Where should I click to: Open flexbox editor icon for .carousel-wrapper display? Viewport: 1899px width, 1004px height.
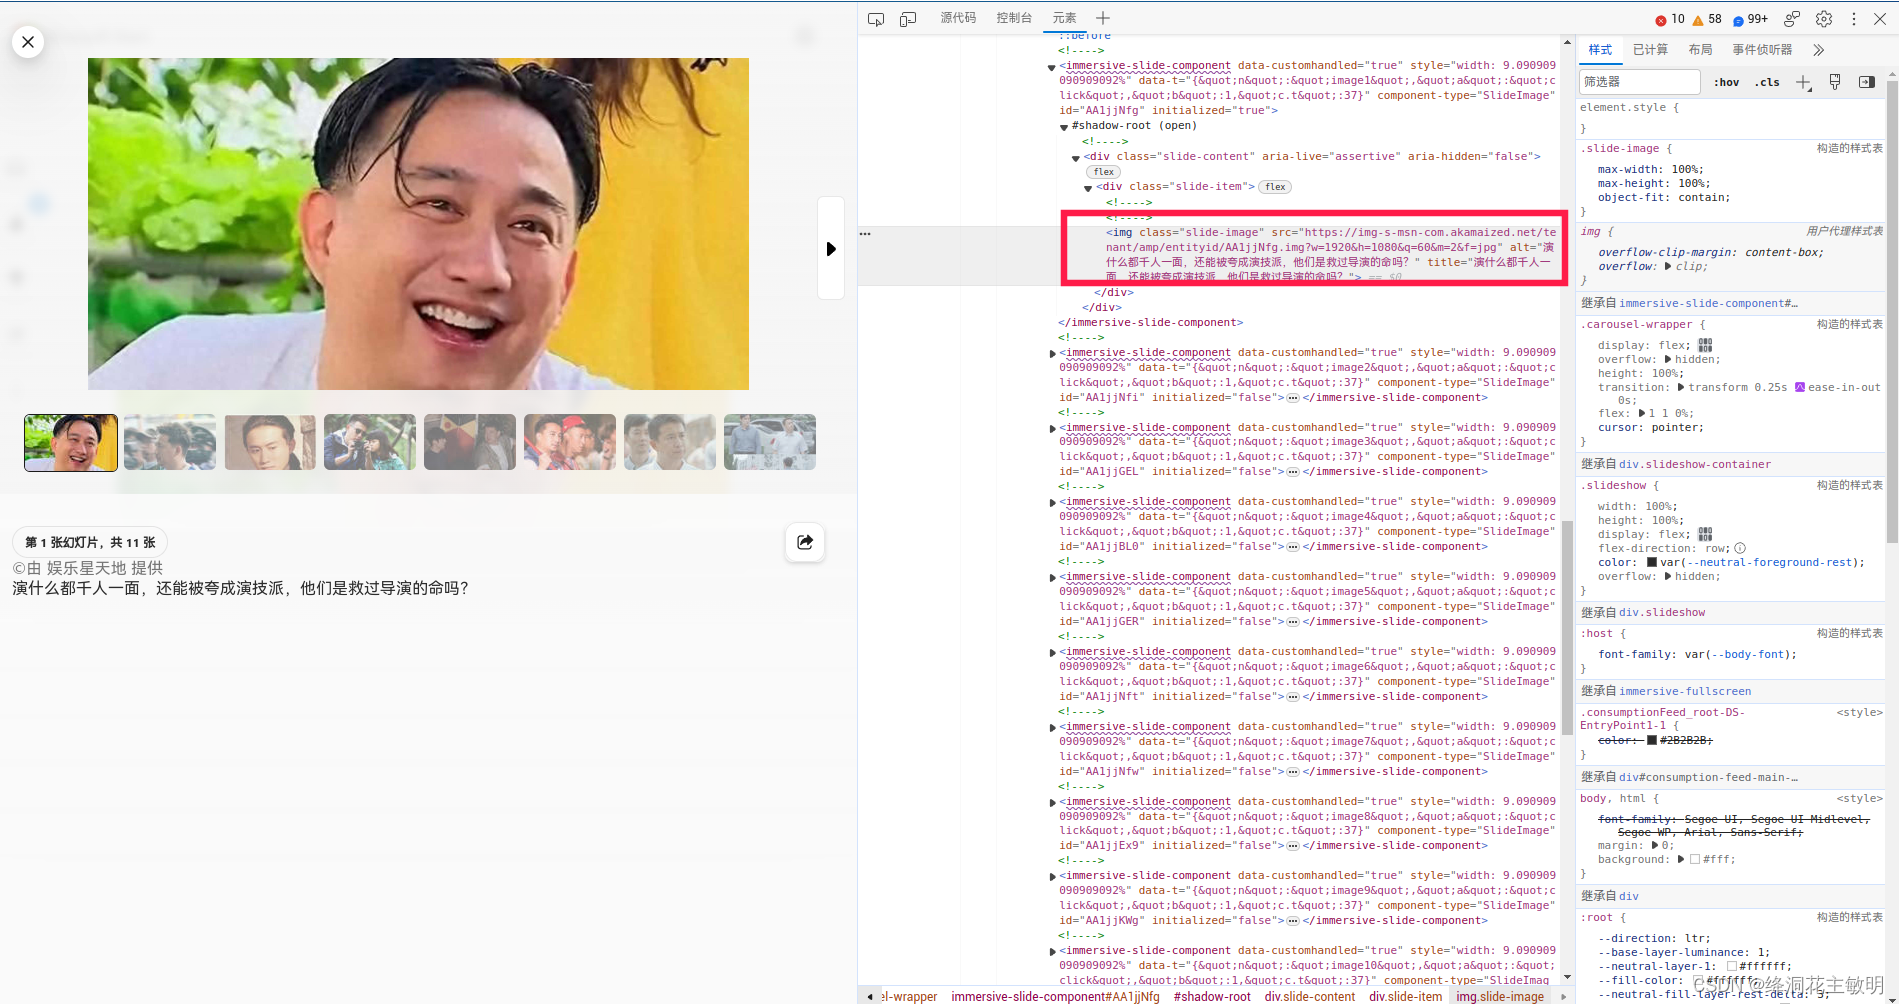[1705, 346]
